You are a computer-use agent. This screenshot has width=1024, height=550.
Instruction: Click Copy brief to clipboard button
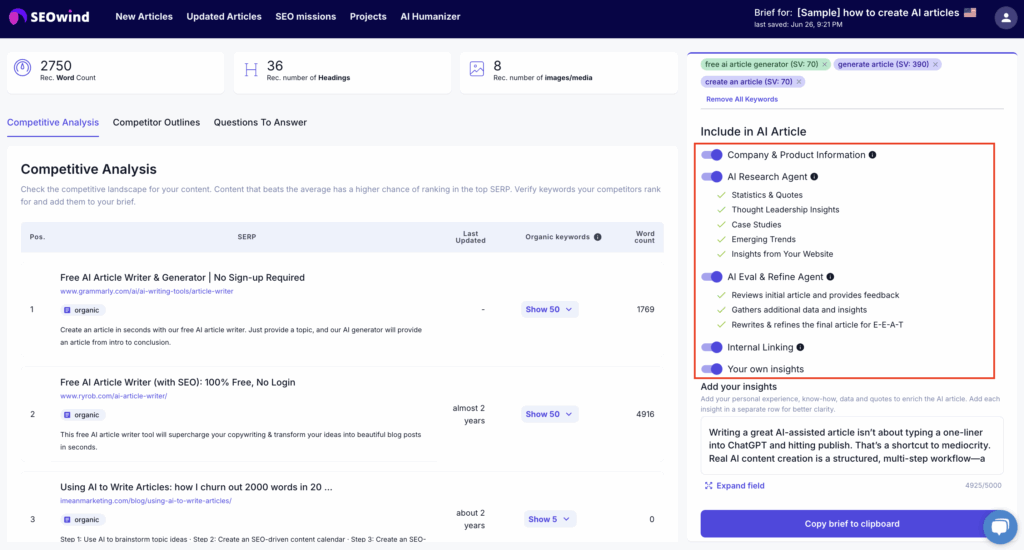click(851, 524)
